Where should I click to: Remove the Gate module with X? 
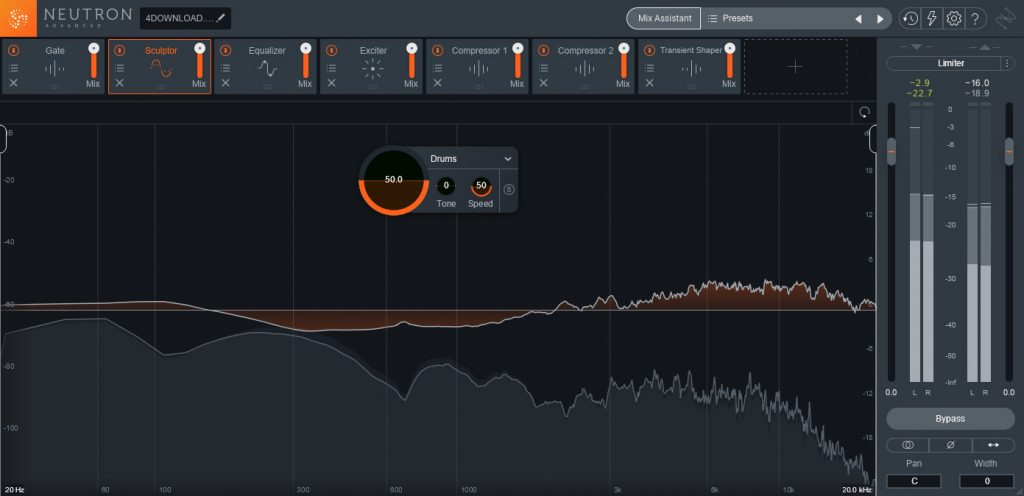point(13,83)
